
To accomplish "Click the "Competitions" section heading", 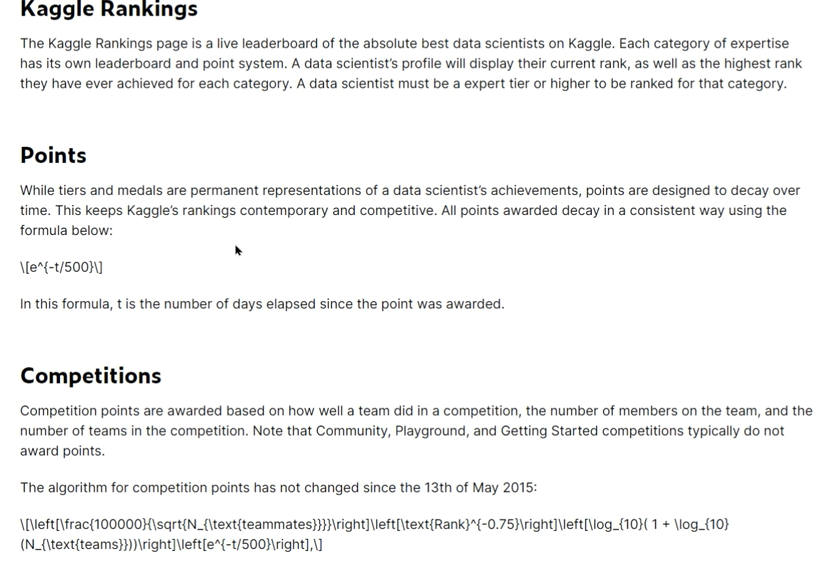I will point(90,375).
